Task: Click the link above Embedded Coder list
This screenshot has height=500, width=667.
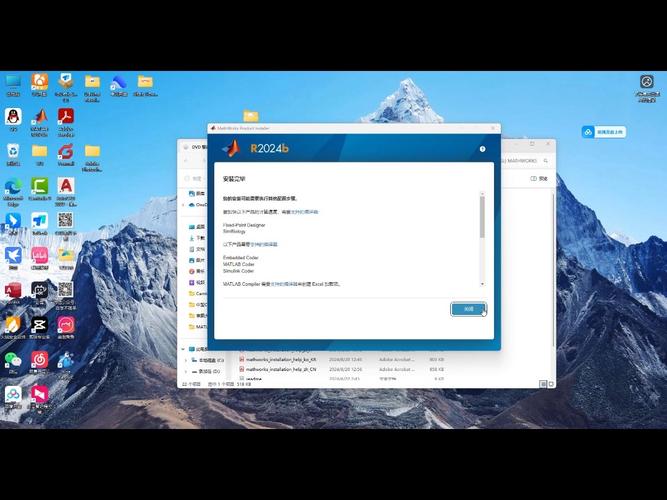Action: (x=264, y=244)
